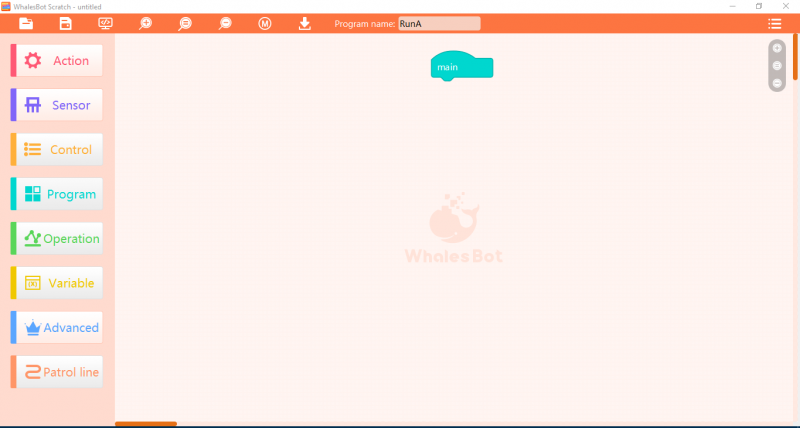Click the vertical scrollbar thumb on the canvas

pyautogui.click(x=795, y=57)
